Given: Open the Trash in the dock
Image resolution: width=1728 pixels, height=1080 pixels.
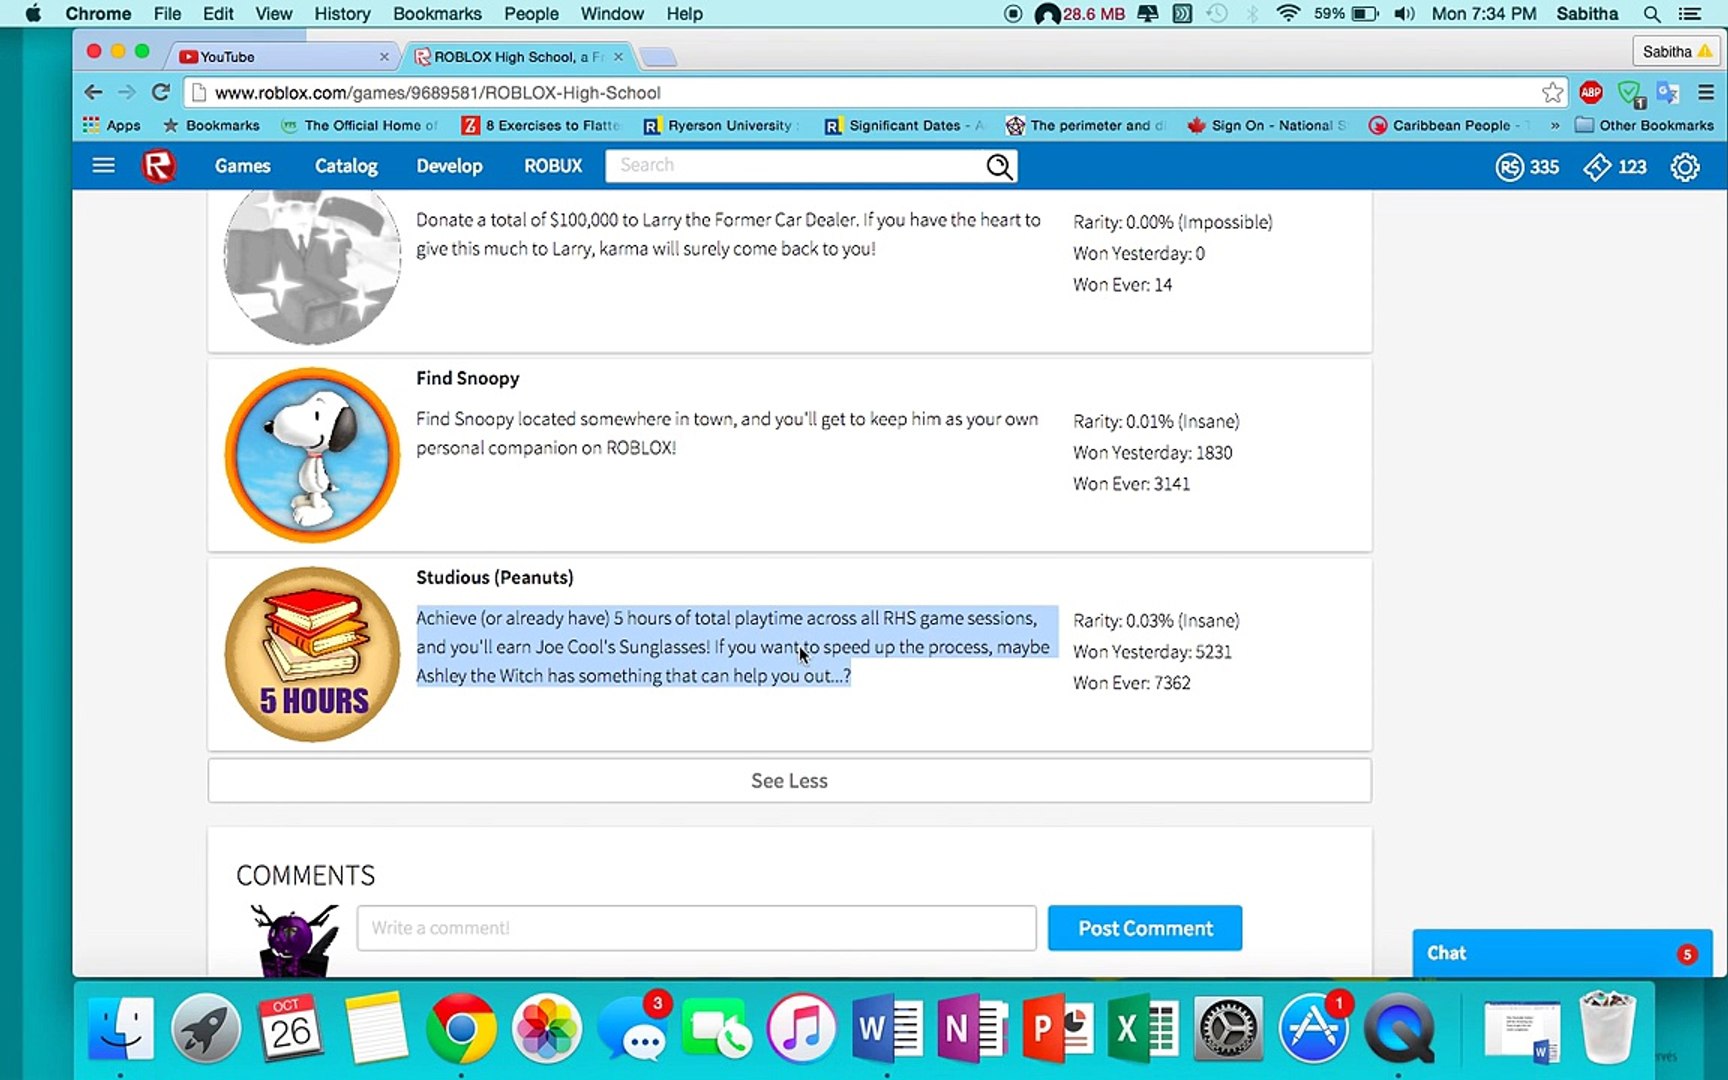Looking at the screenshot, I should [x=1607, y=1028].
